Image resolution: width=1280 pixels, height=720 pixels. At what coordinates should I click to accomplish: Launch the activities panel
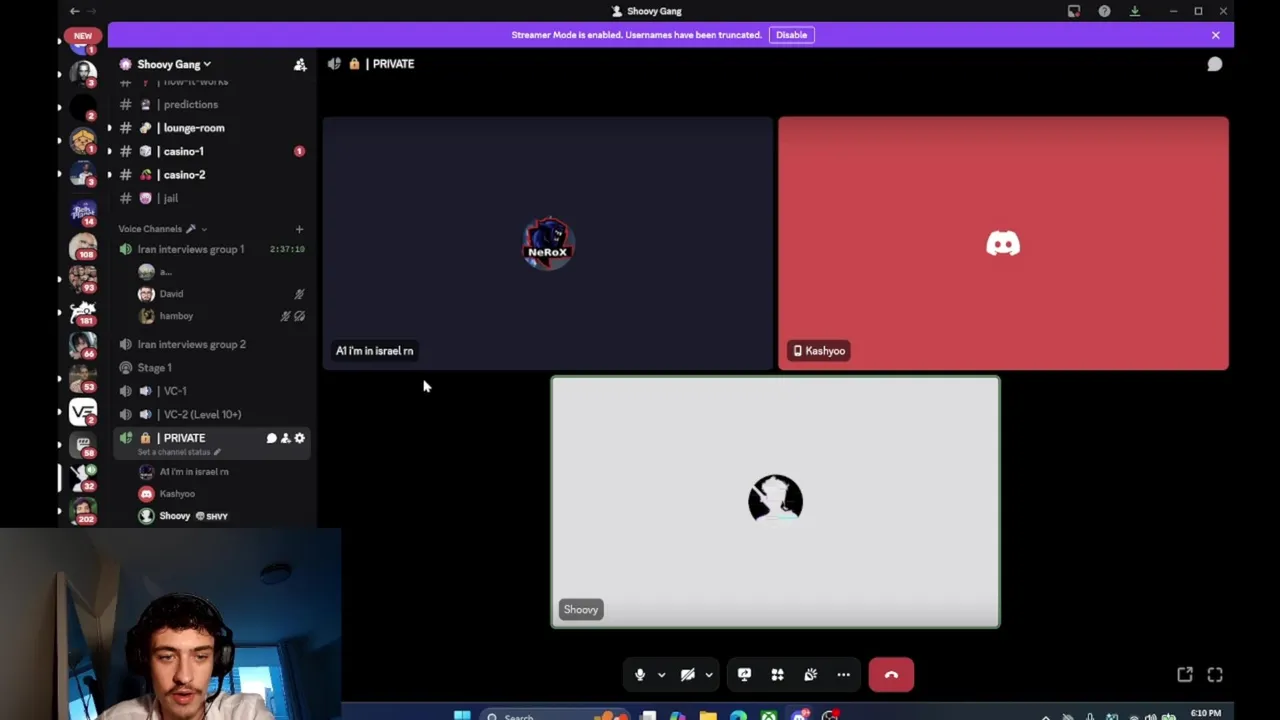(777, 675)
